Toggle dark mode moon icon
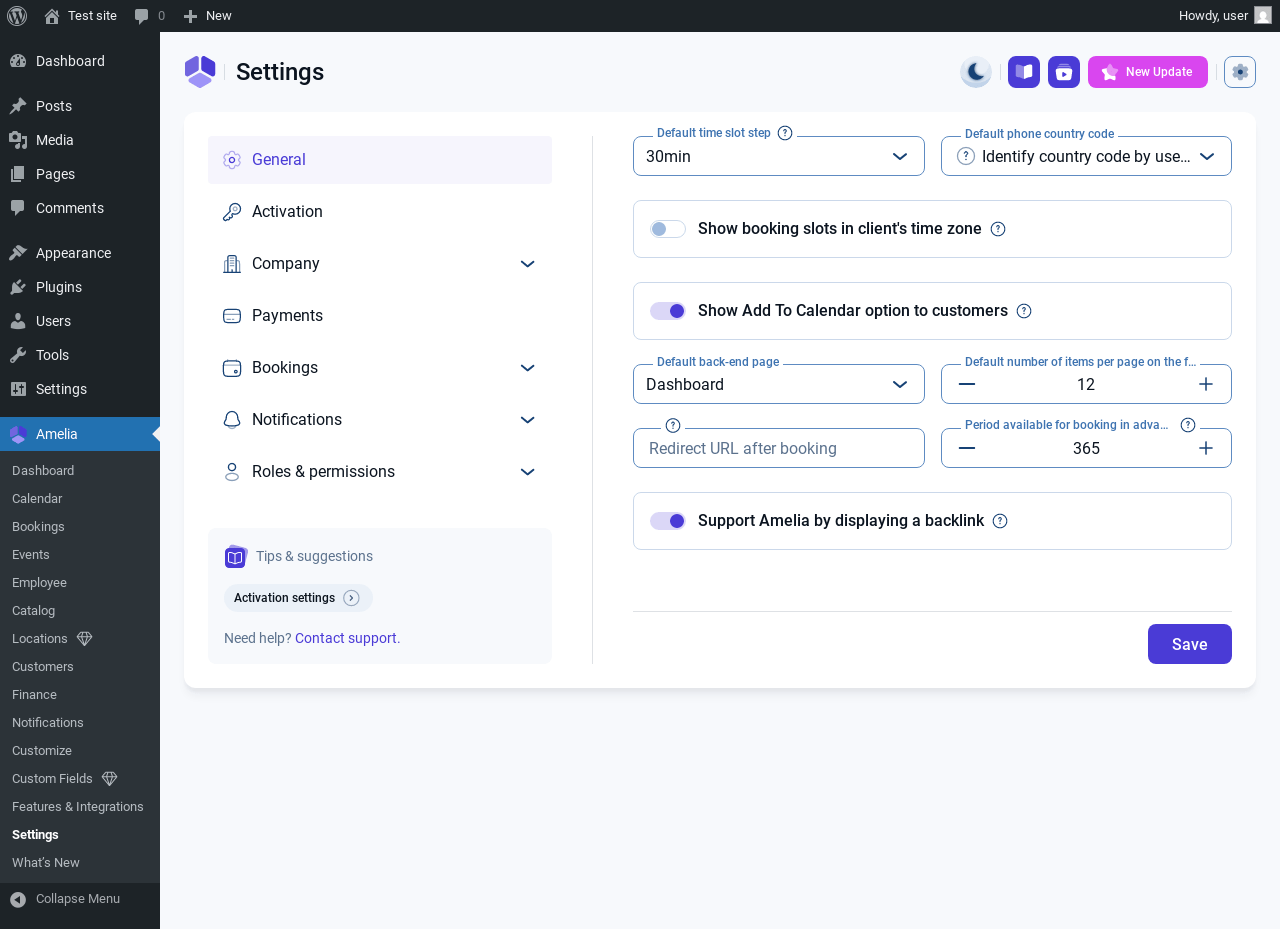Viewport: 1280px width, 929px height. pos(975,72)
